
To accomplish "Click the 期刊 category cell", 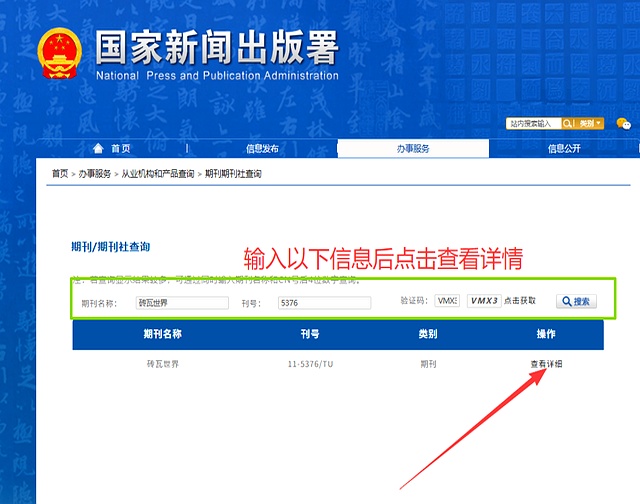I will [428, 364].
